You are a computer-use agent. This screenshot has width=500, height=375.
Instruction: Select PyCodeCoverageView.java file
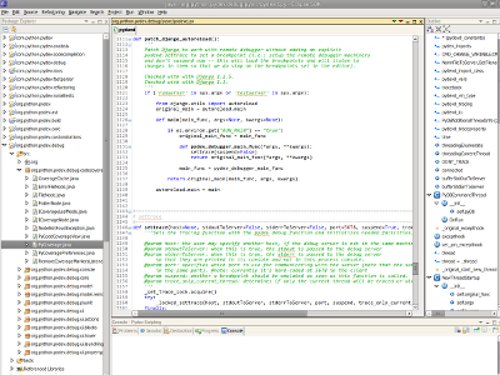(61, 236)
